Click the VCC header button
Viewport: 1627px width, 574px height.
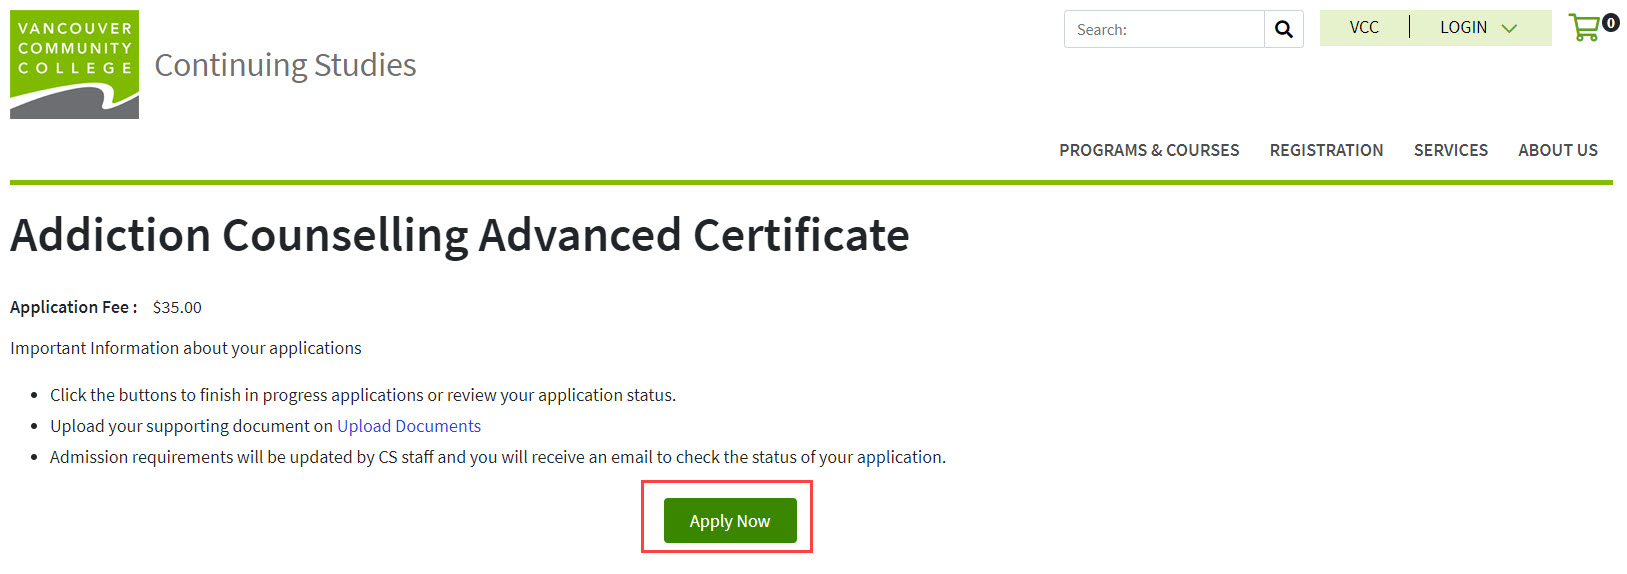(x=1364, y=28)
